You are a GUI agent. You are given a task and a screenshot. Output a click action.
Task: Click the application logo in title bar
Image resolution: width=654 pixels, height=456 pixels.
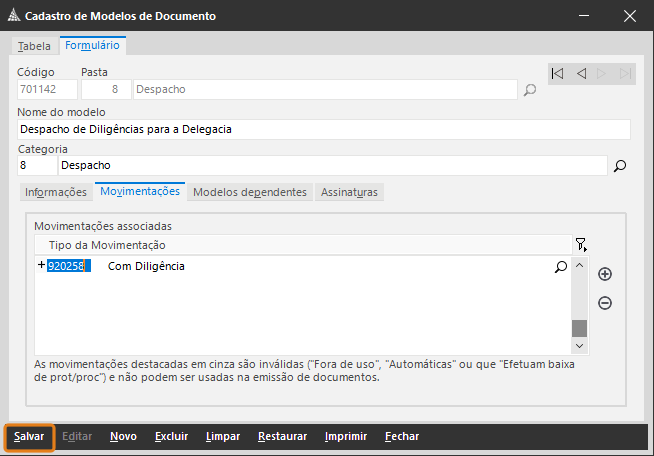pos(14,15)
